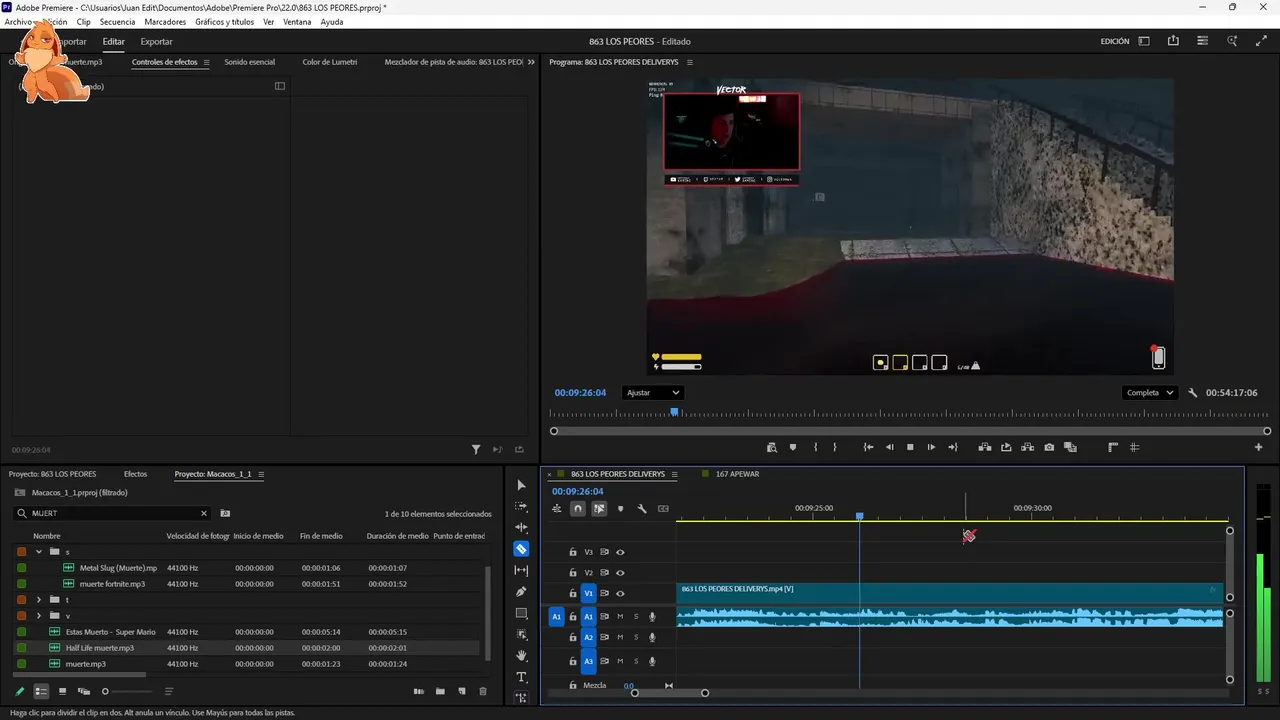This screenshot has width=1280, height=720.
Task: Open the Secuencia menu
Action: click(x=117, y=22)
